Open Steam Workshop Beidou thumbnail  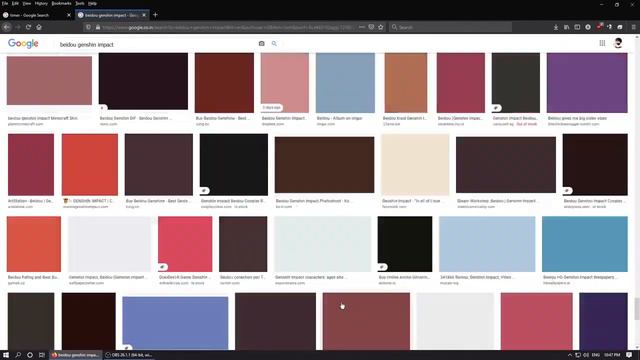click(506, 165)
